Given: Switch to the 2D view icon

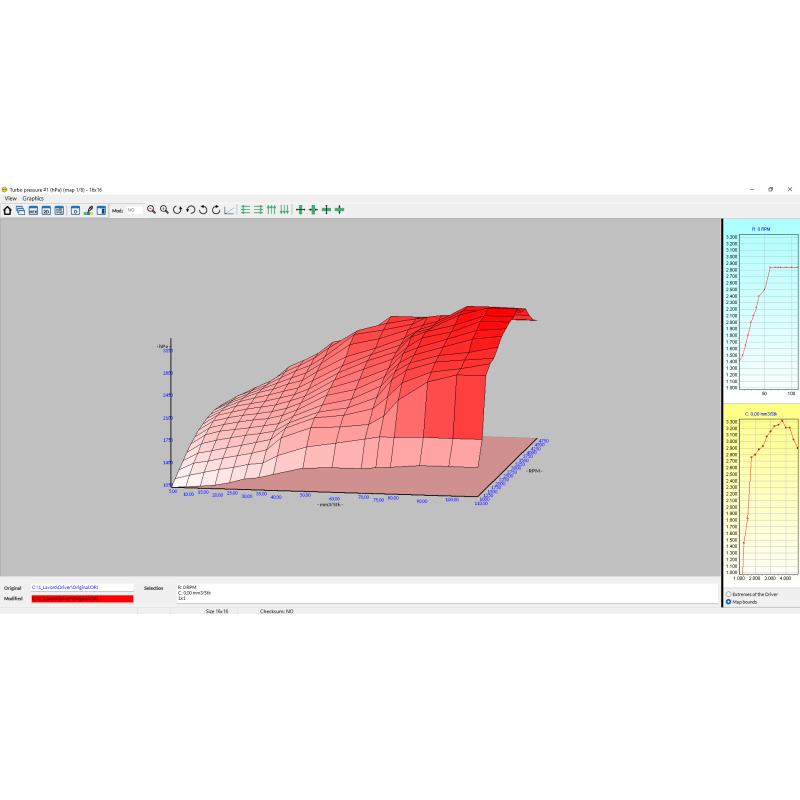Looking at the screenshot, I should pos(46,210).
